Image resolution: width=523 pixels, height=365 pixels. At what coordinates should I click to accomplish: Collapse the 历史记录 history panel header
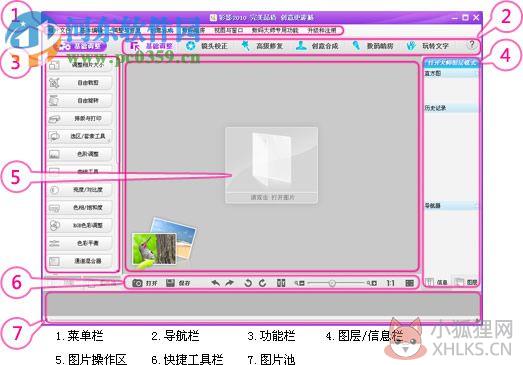tap(451, 108)
